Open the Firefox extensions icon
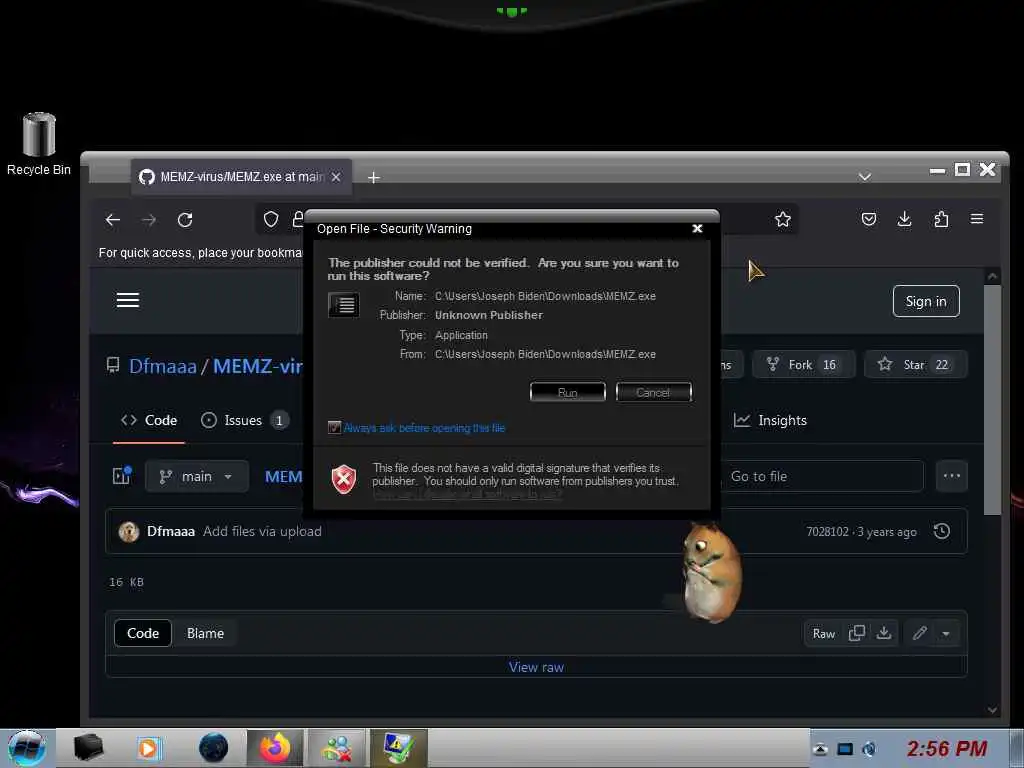This screenshot has width=1024, height=768. tap(941, 219)
